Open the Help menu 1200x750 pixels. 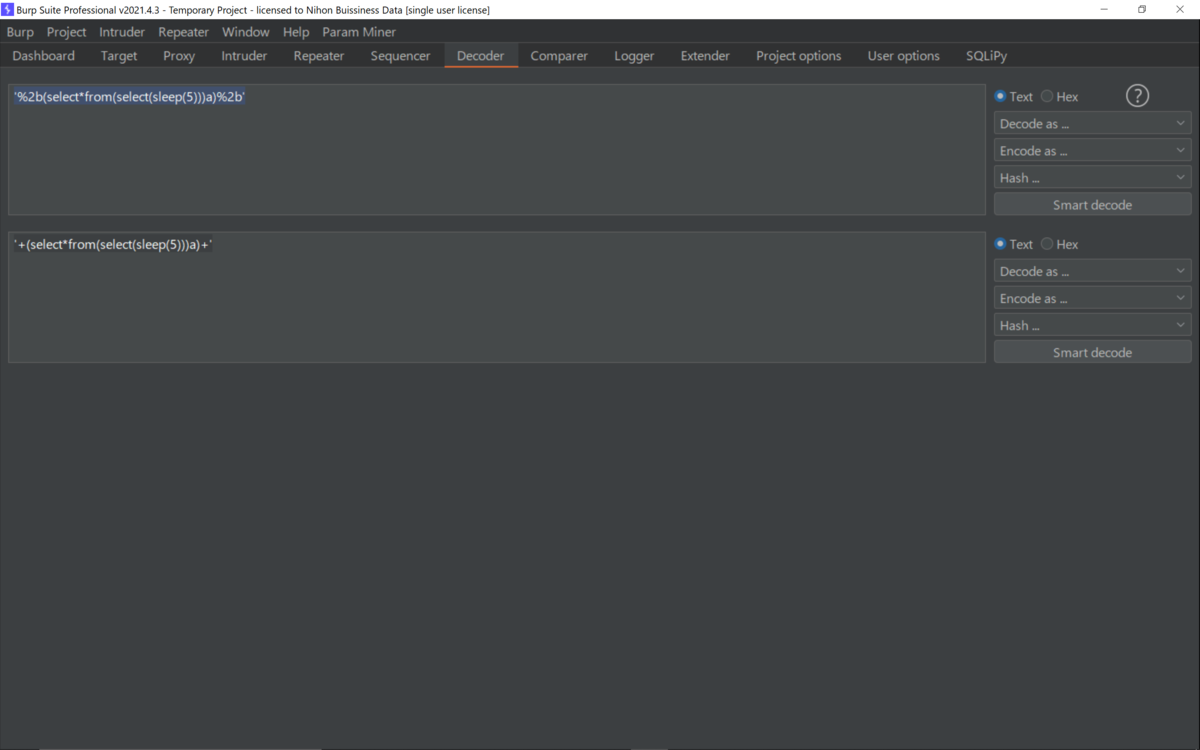click(x=296, y=32)
